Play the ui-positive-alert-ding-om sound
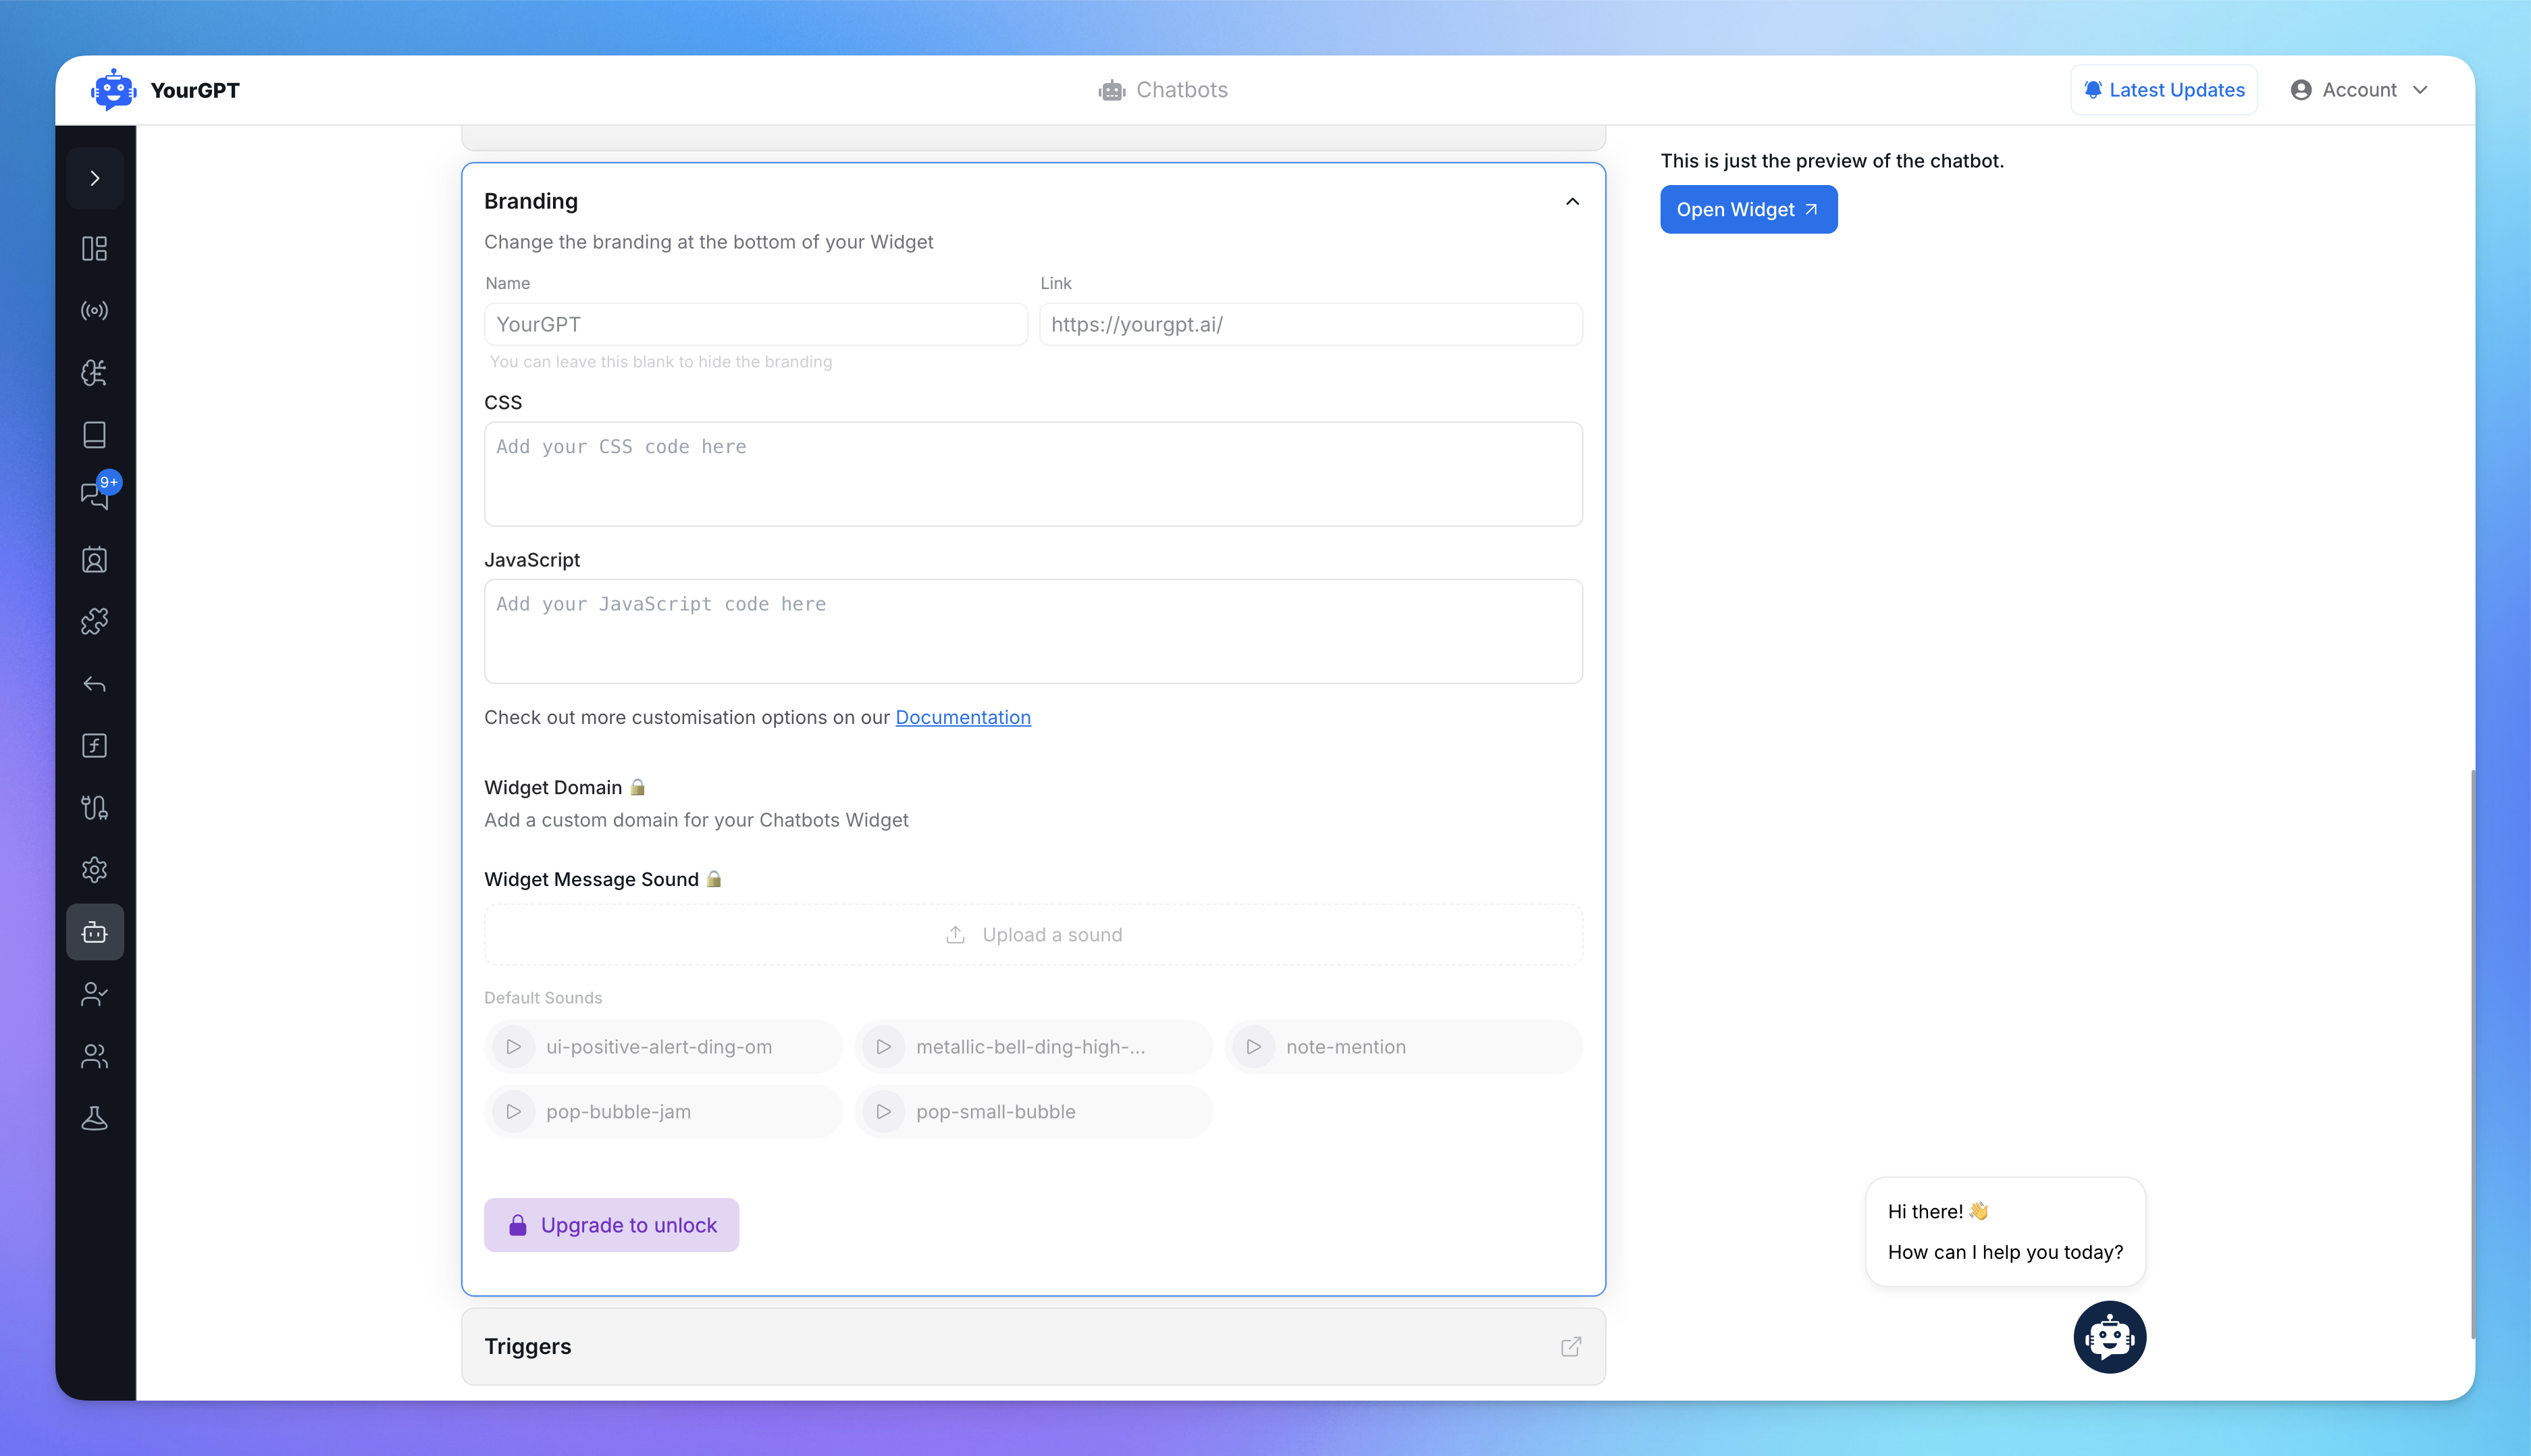Viewport: 2531px width, 1456px height. [514, 1047]
